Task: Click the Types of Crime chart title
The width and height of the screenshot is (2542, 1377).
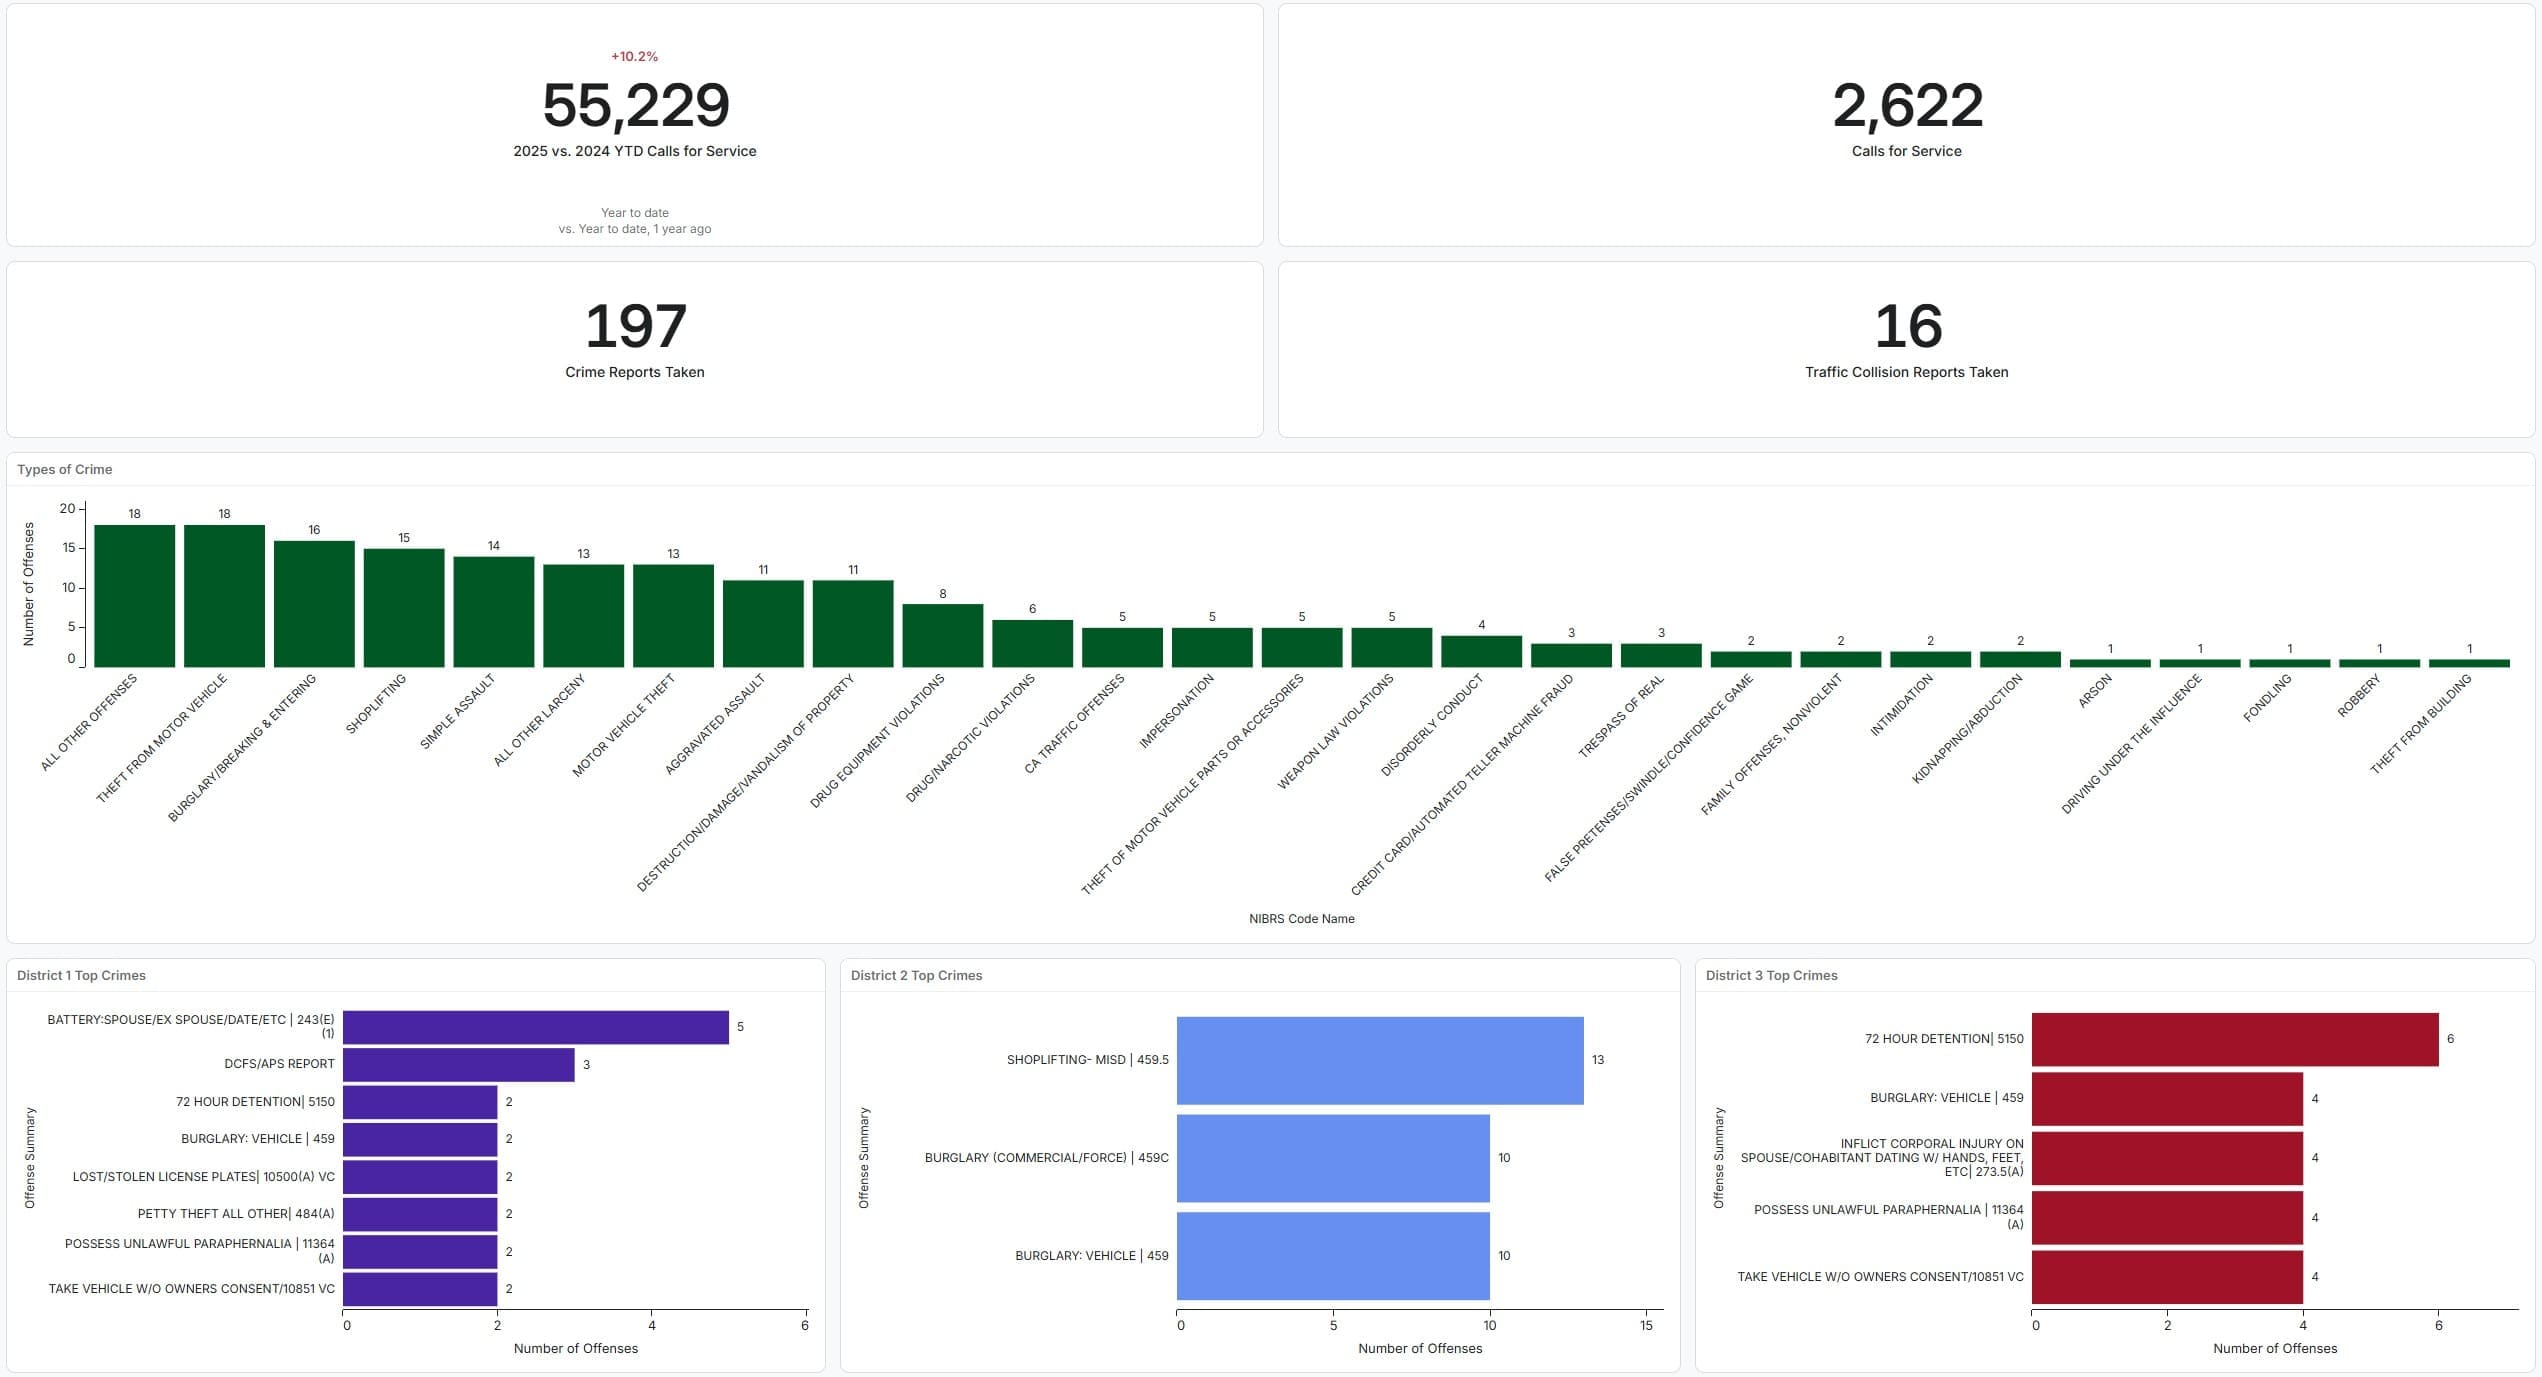Action: (x=64, y=469)
